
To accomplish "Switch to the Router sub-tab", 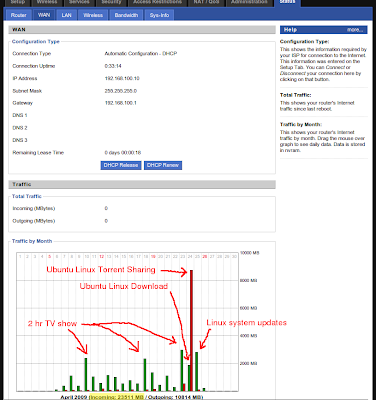I will click(19, 15).
